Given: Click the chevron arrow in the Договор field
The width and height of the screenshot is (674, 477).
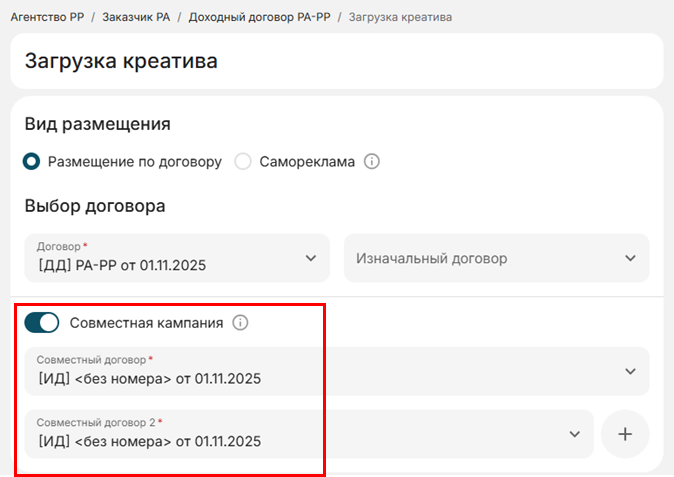Looking at the screenshot, I should (x=310, y=258).
